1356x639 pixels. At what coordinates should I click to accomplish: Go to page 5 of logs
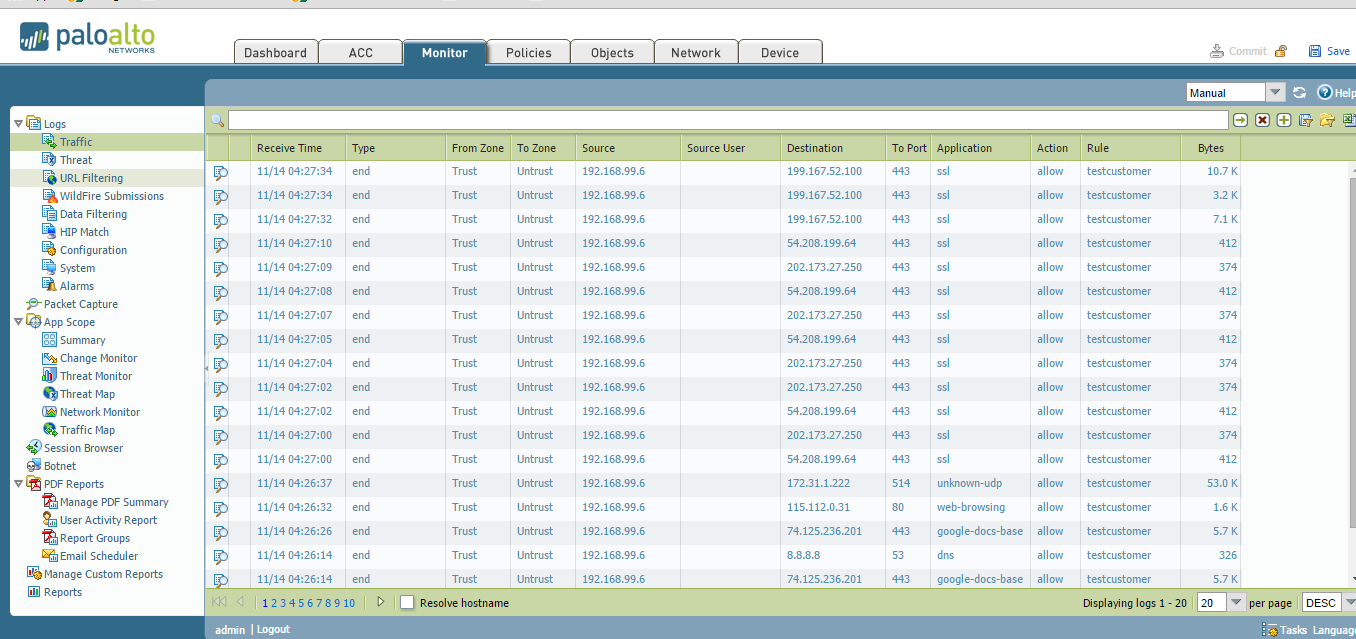click(x=300, y=603)
